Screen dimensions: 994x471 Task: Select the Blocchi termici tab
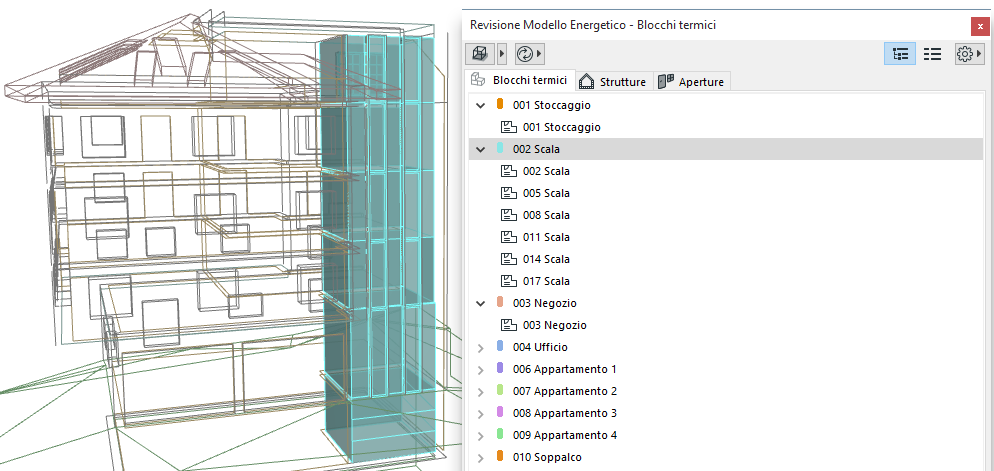(x=520, y=81)
